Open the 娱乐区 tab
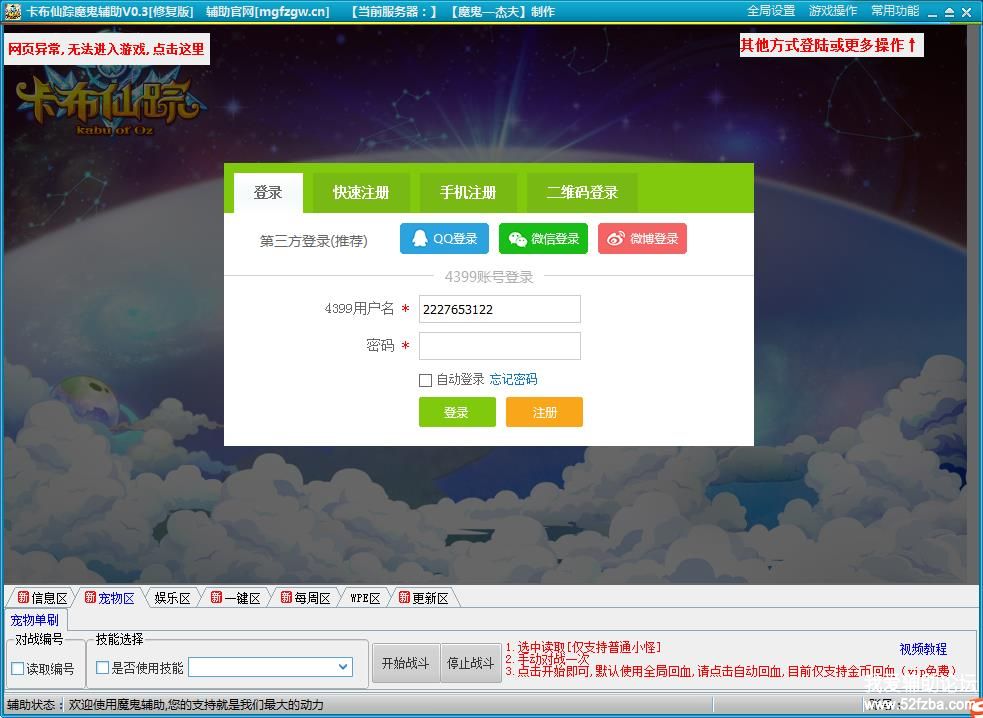Screen dimensions: 983x718 [x=172, y=598]
